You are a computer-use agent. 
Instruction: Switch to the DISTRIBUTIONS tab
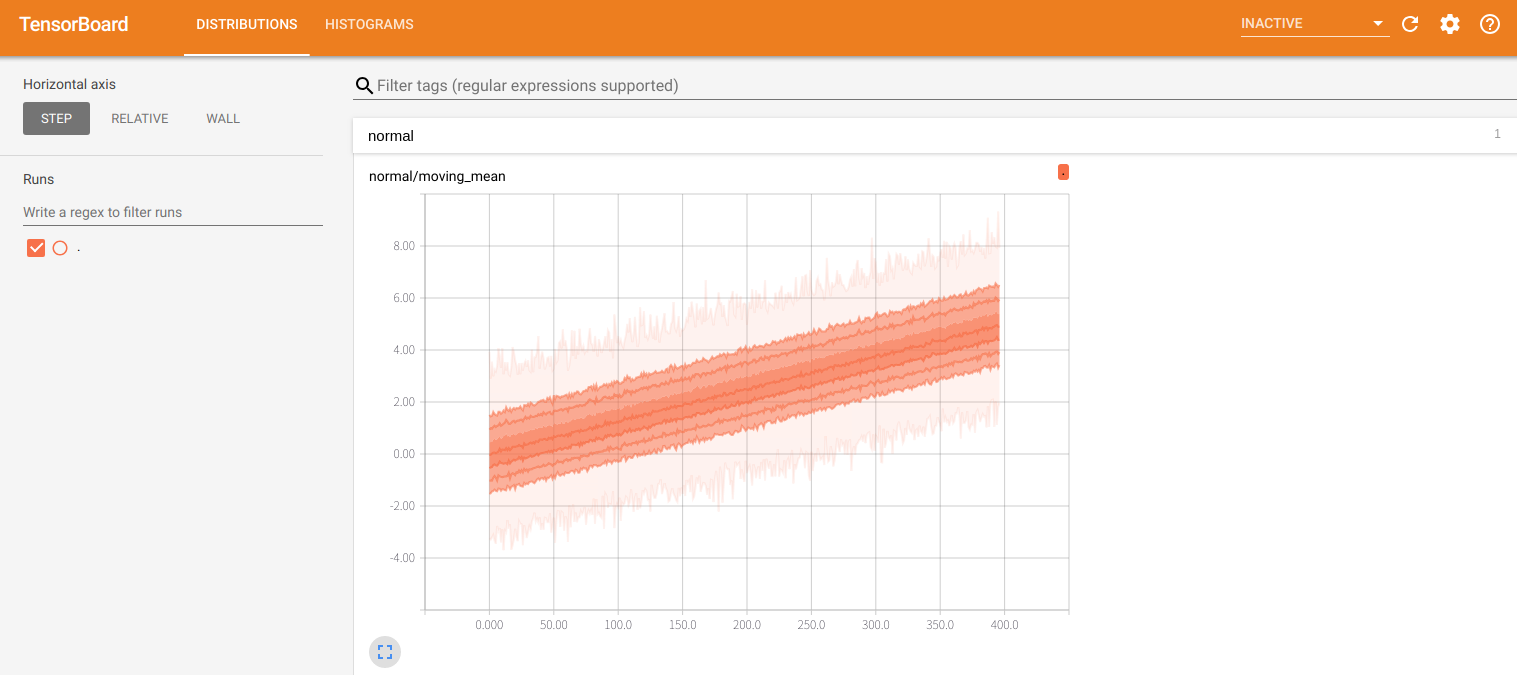coord(247,24)
